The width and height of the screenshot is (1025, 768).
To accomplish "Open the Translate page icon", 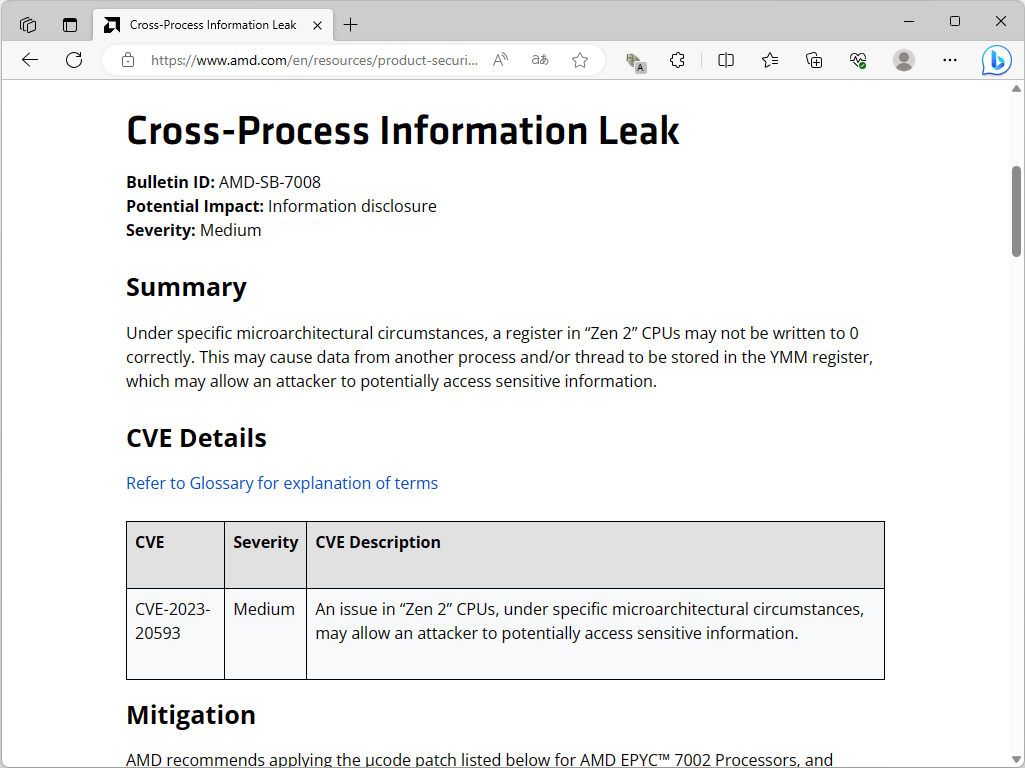I will 540,60.
